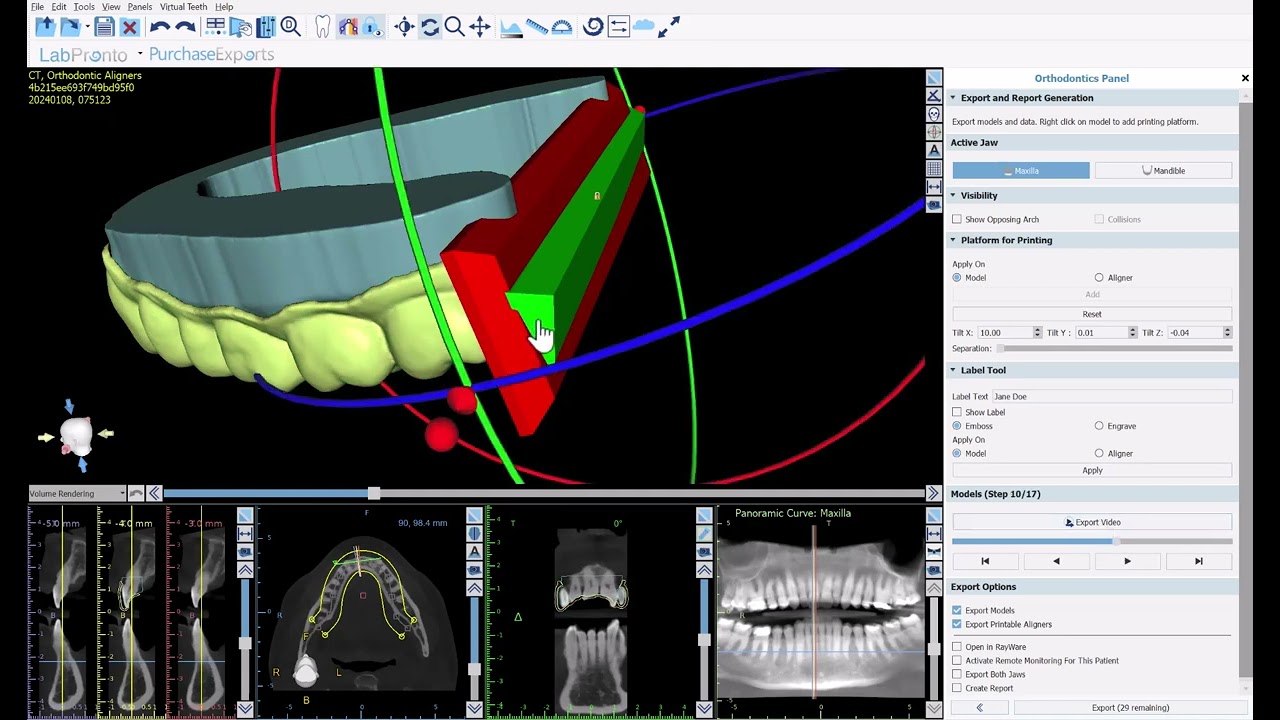Uncheck Export Models checkbox
Viewport: 1280px width, 720px height.
tap(957, 610)
